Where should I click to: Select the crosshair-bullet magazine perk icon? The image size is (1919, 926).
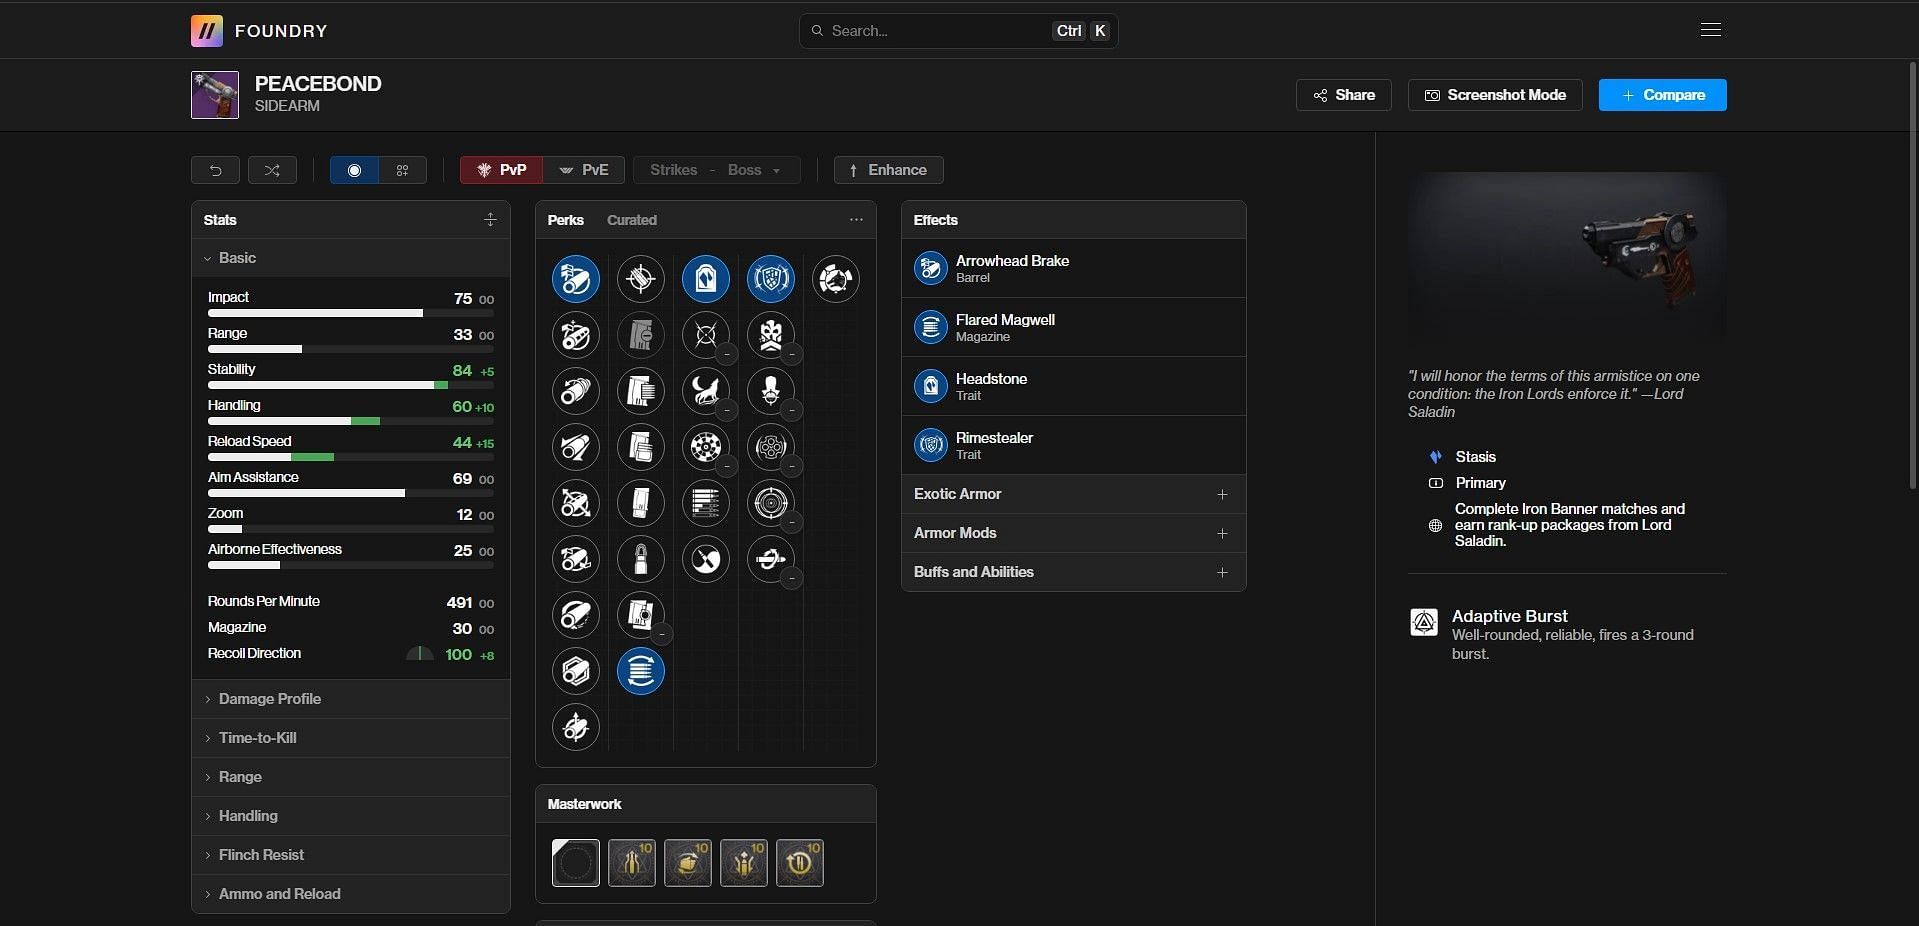pyautogui.click(x=641, y=279)
